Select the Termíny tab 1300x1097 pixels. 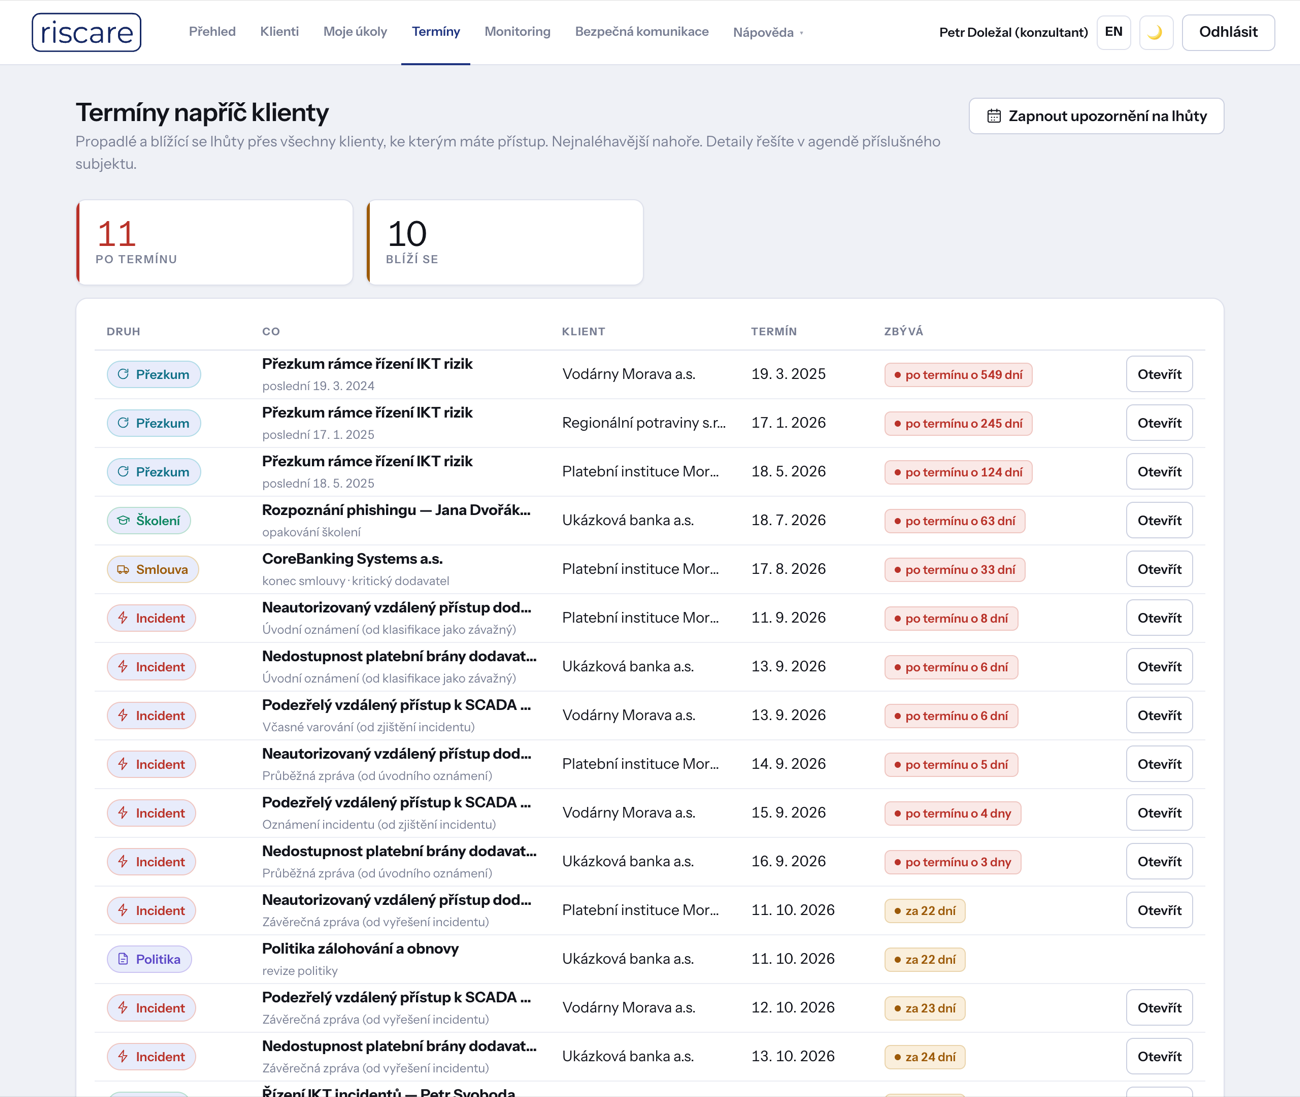[x=436, y=32]
